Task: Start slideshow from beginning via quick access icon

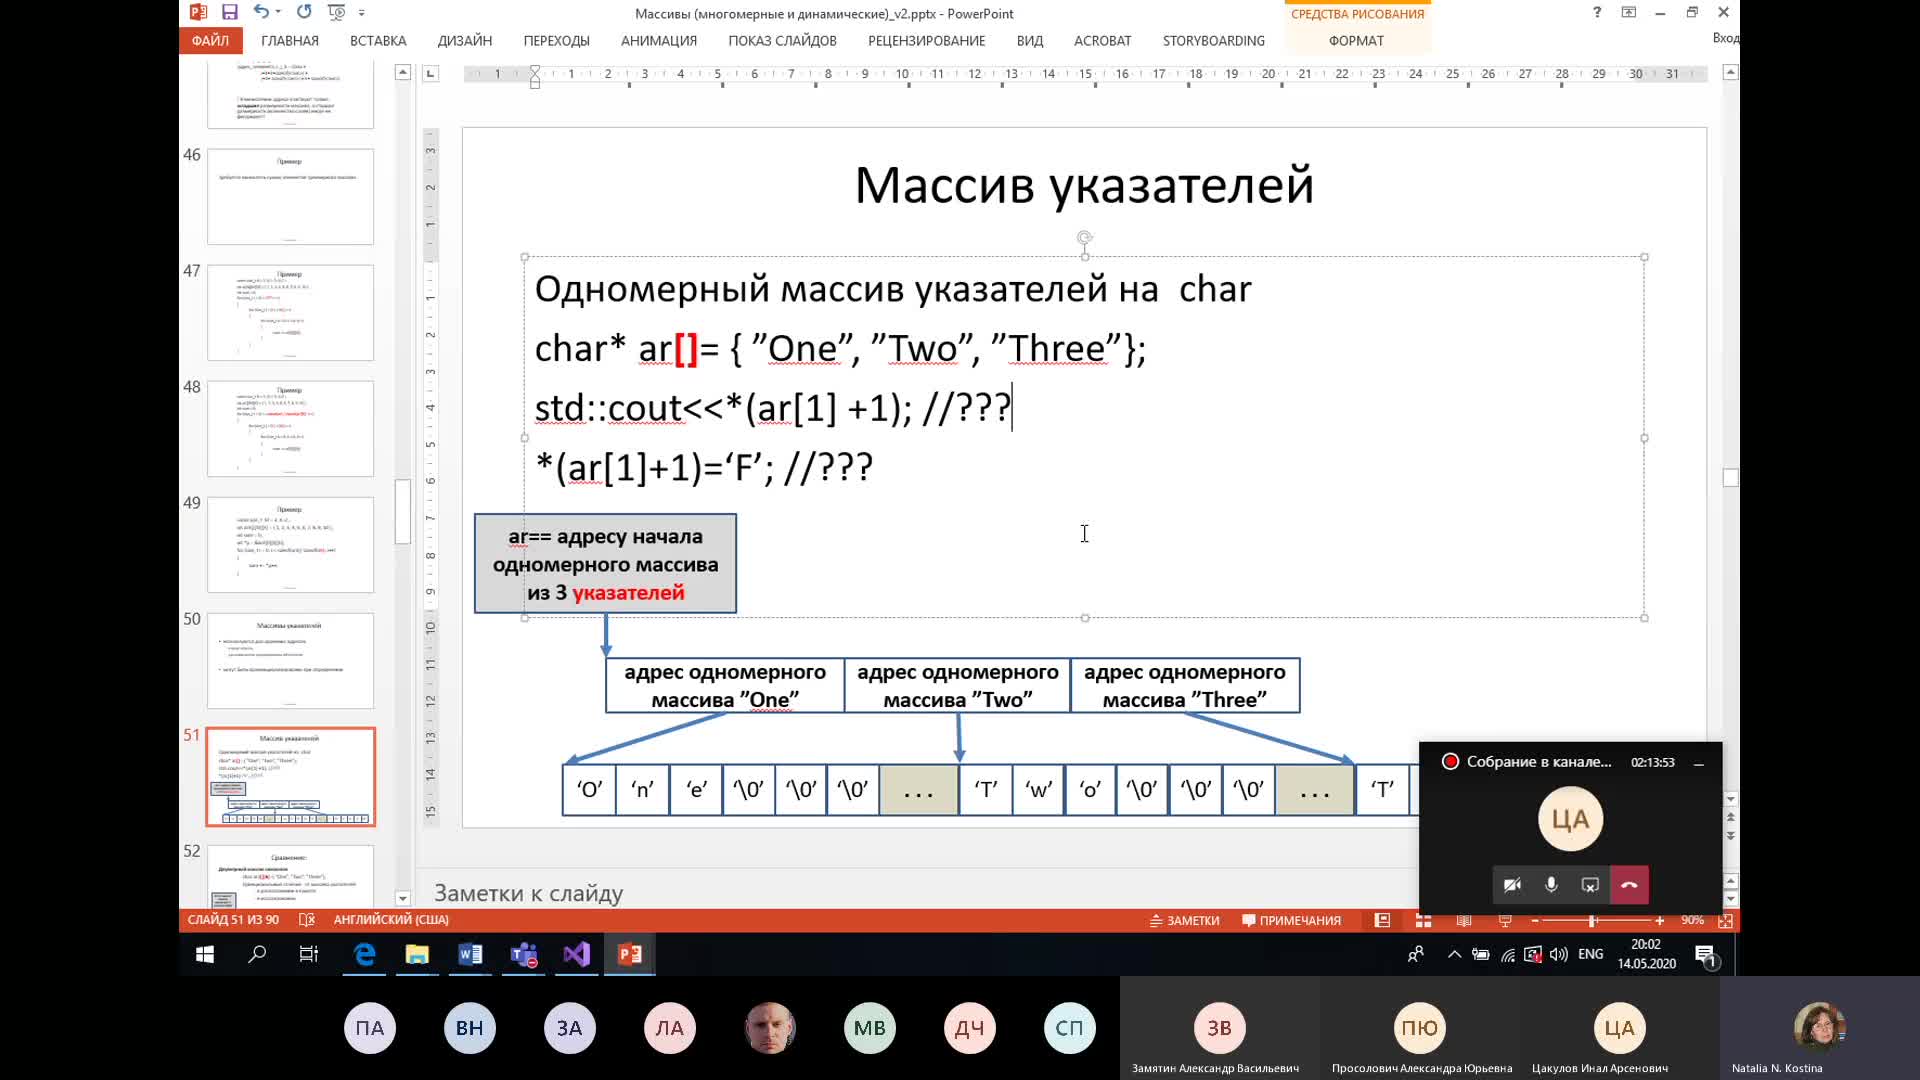Action: click(x=337, y=12)
